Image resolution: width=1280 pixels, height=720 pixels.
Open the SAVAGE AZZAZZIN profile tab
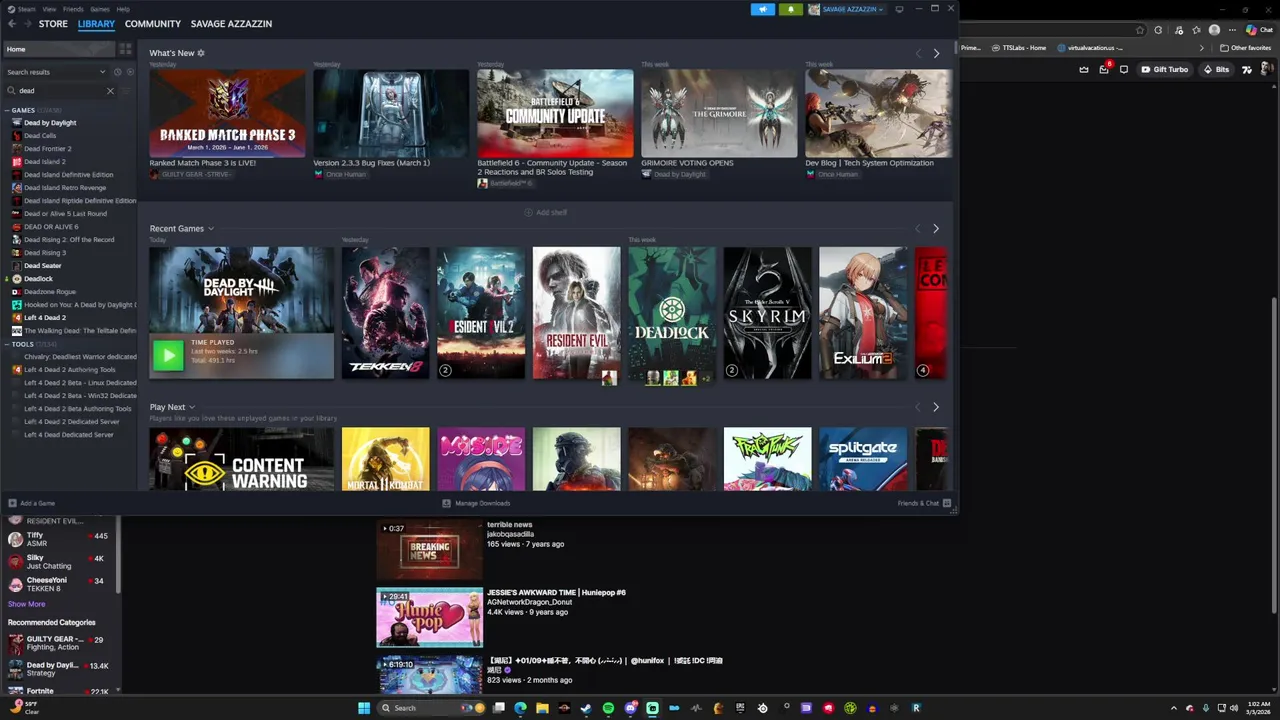231,24
